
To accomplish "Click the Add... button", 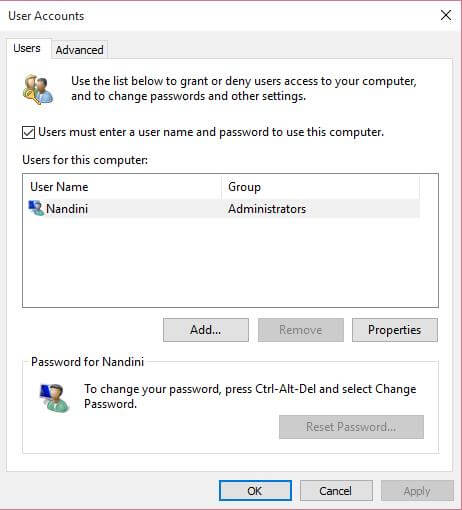I will coord(206,330).
